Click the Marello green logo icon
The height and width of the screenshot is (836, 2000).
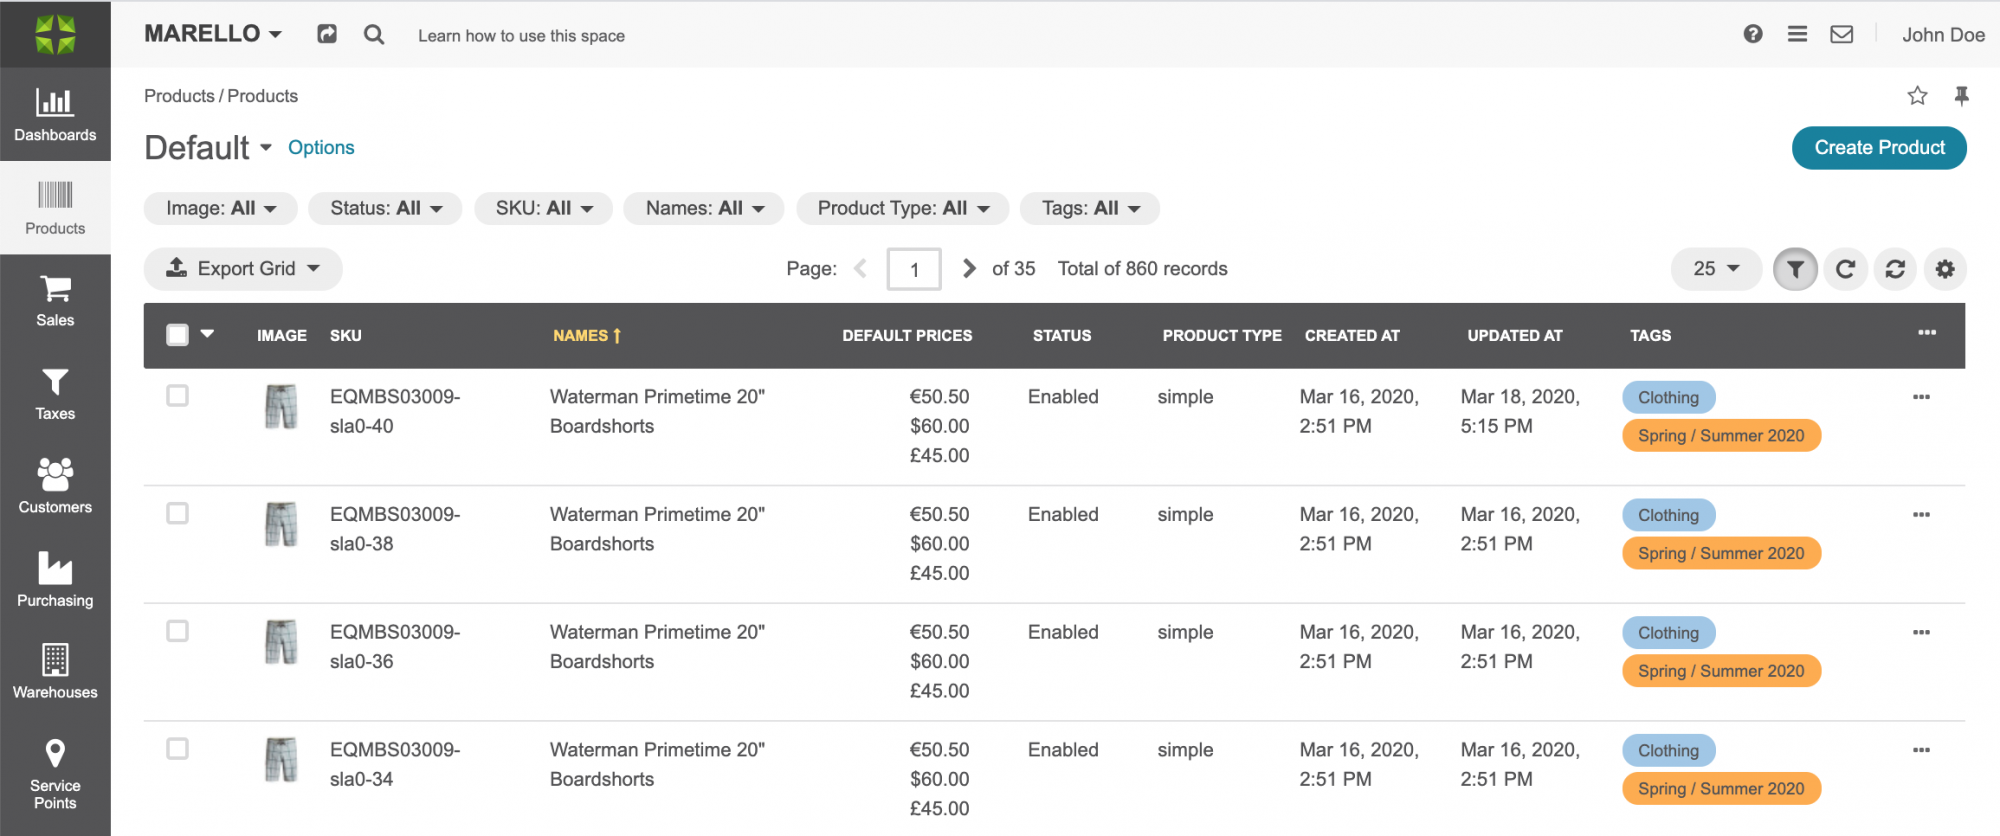(x=55, y=34)
